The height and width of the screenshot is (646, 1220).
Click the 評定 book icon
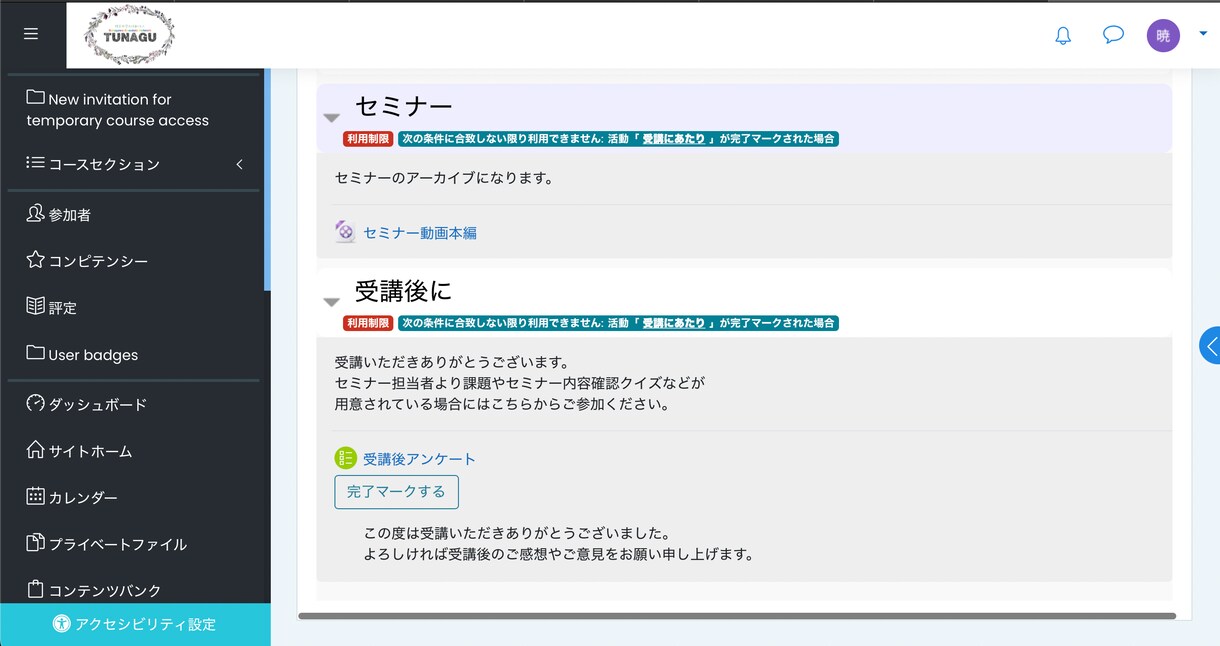tap(35, 306)
